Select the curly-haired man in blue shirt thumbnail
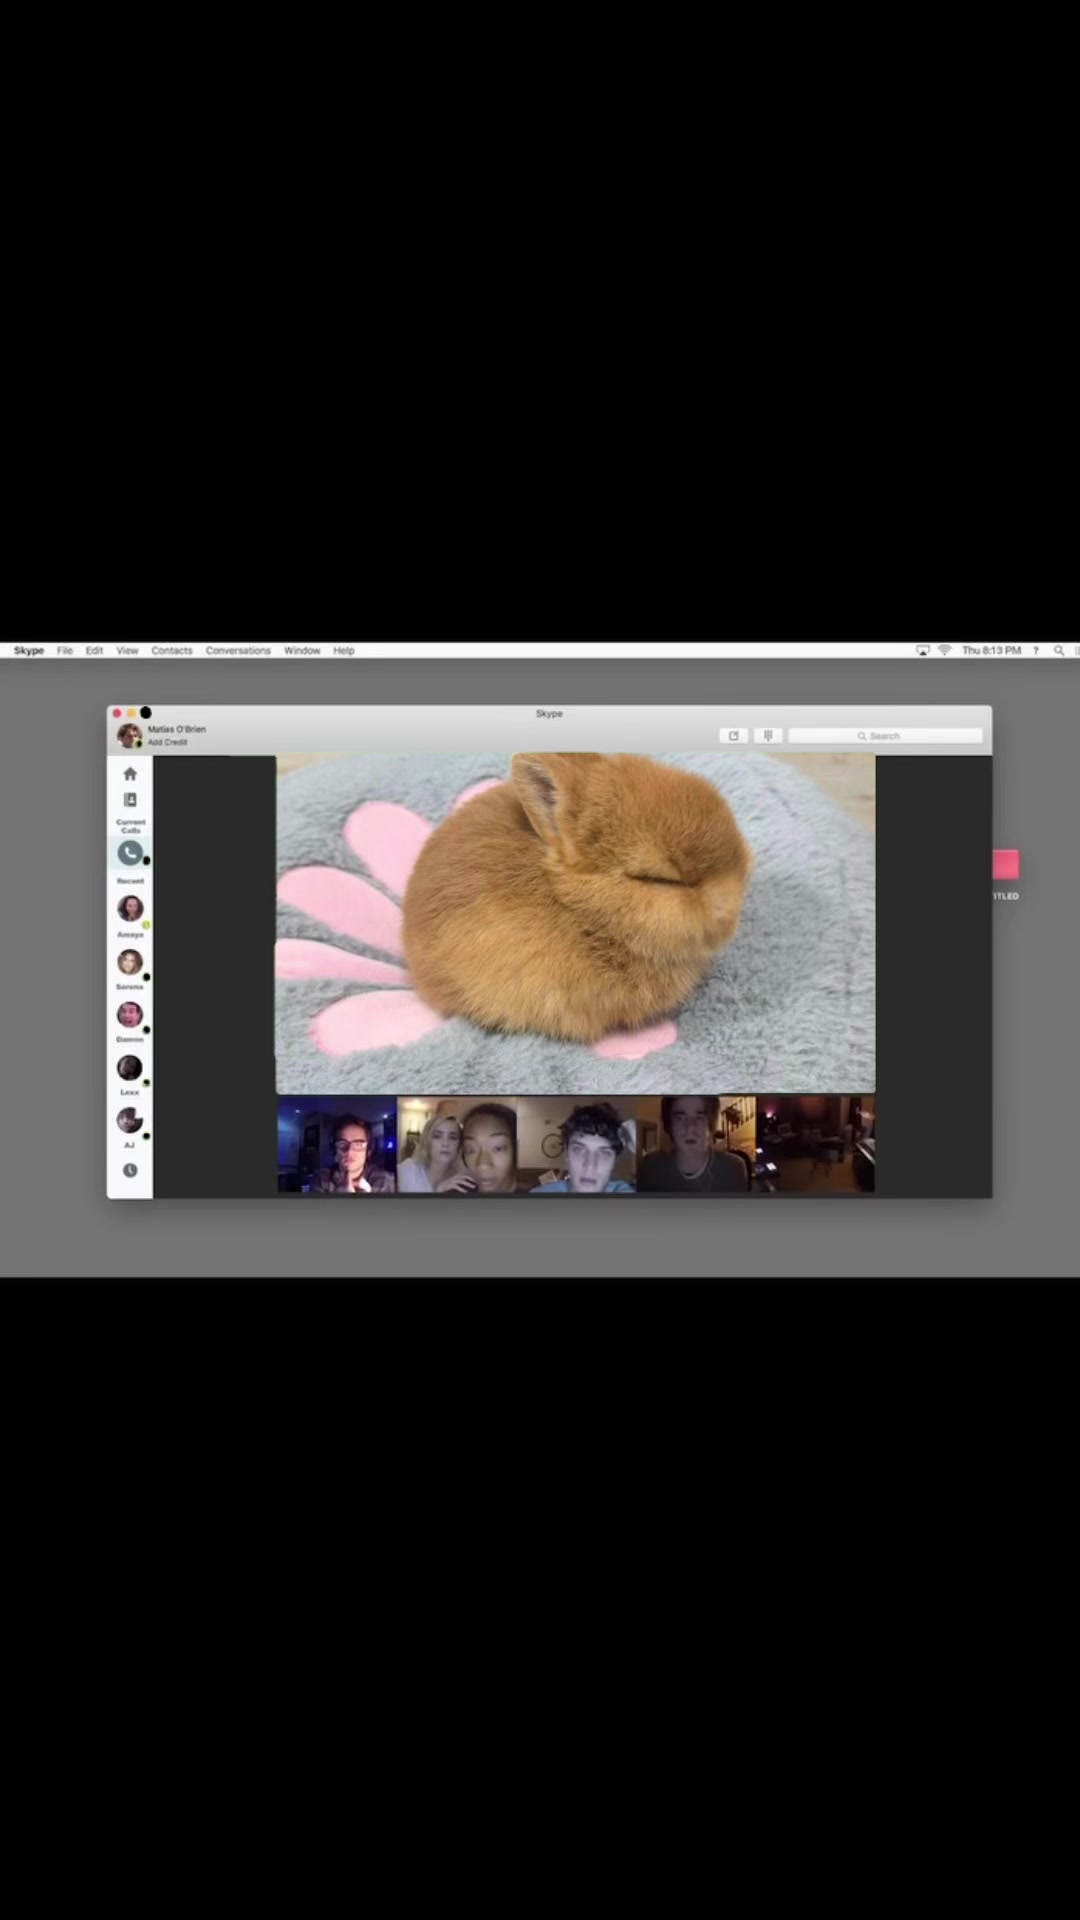1080x1920 pixels. 577,1144
